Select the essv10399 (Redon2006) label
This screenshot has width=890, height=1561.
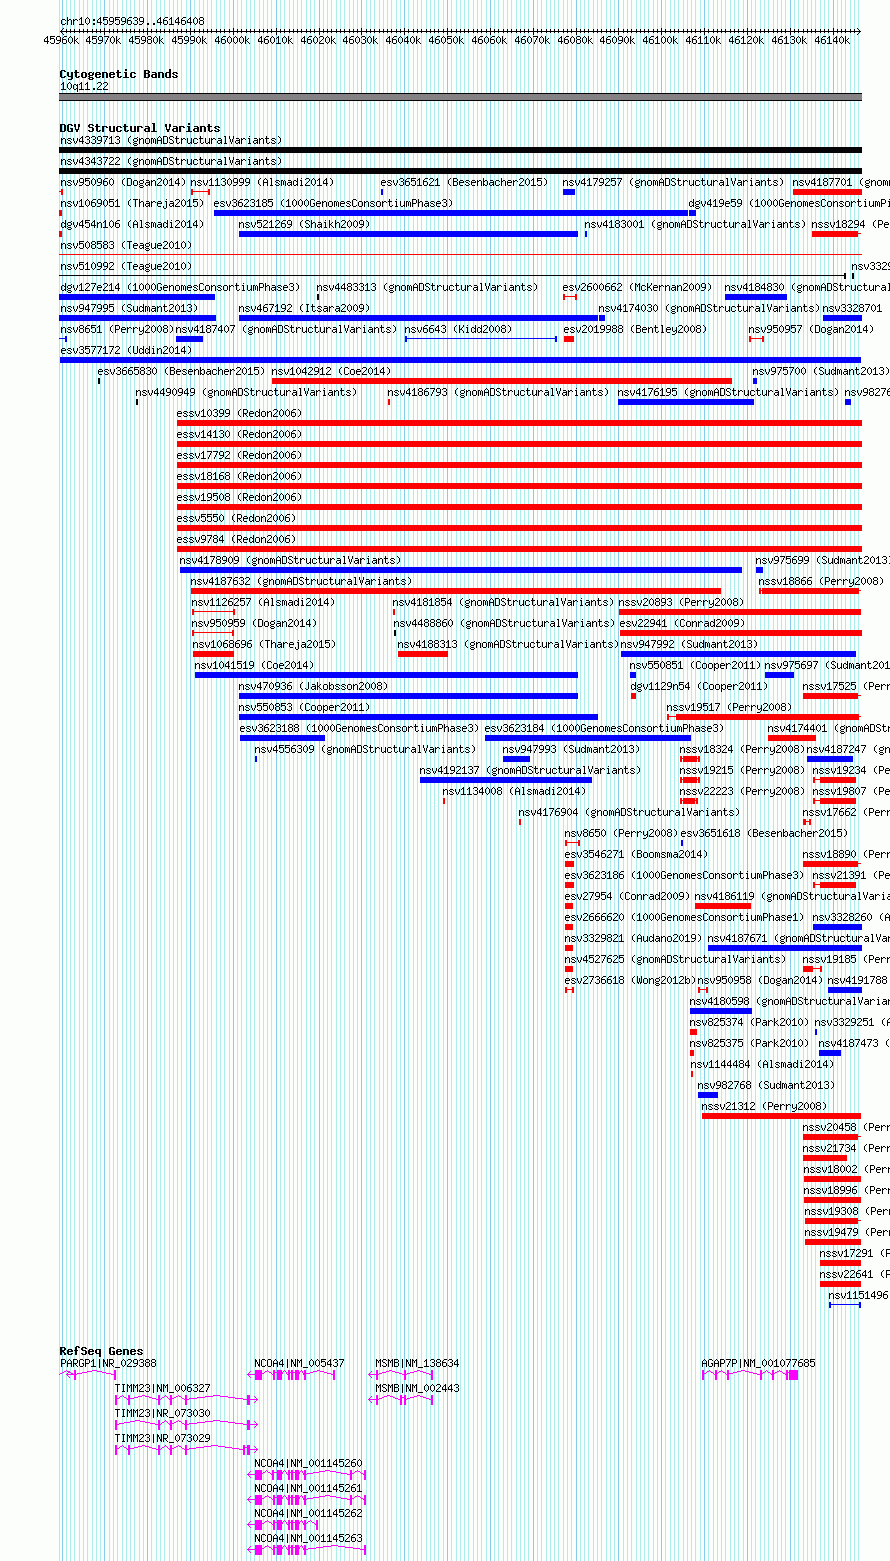tap(239, 413)
